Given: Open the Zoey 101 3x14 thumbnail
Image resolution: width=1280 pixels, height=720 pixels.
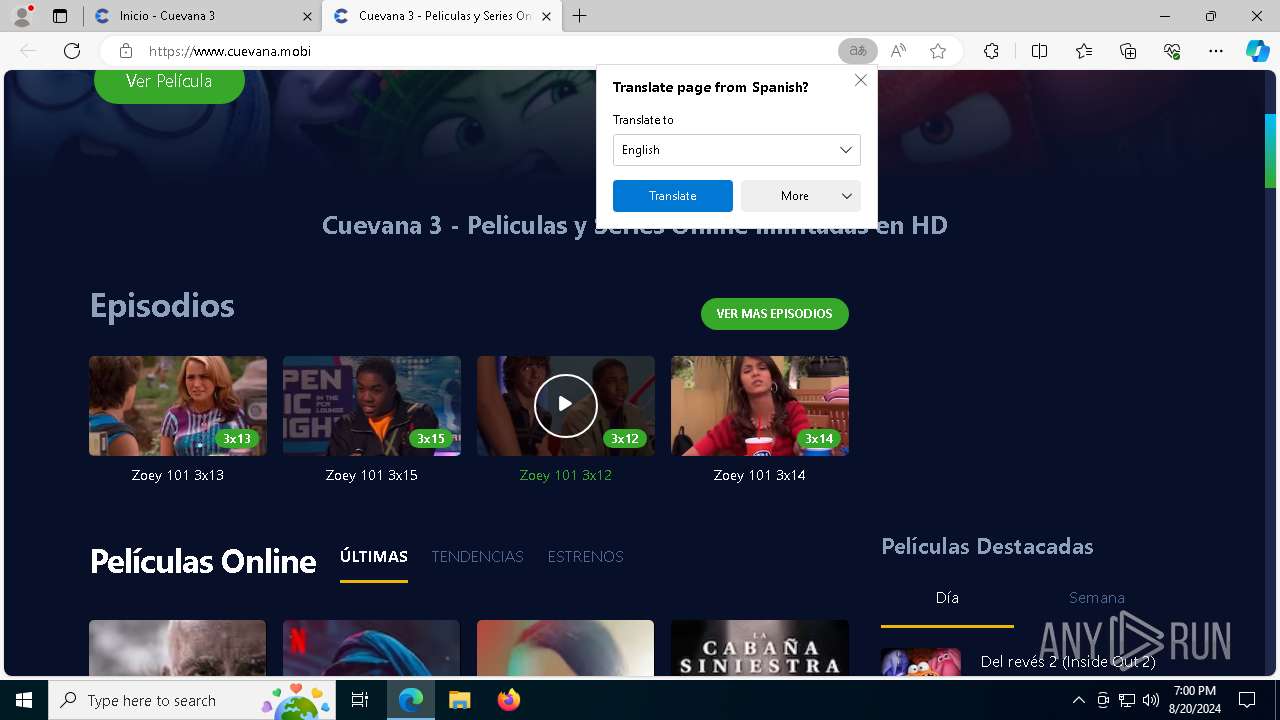Looking at the screenshot, I should coord(760,406).
